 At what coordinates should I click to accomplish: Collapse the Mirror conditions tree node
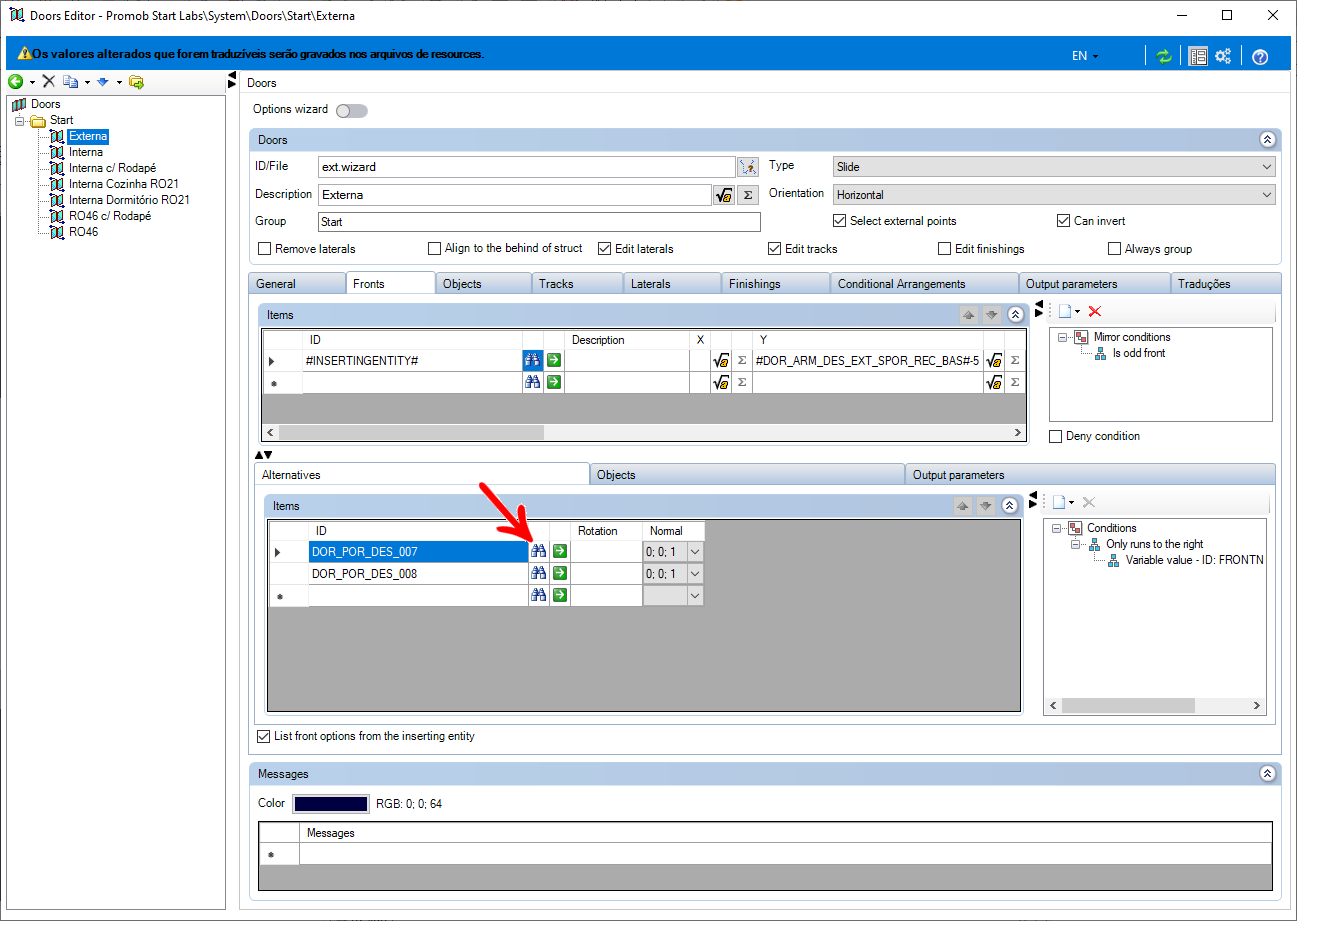tap(1062, 338)
